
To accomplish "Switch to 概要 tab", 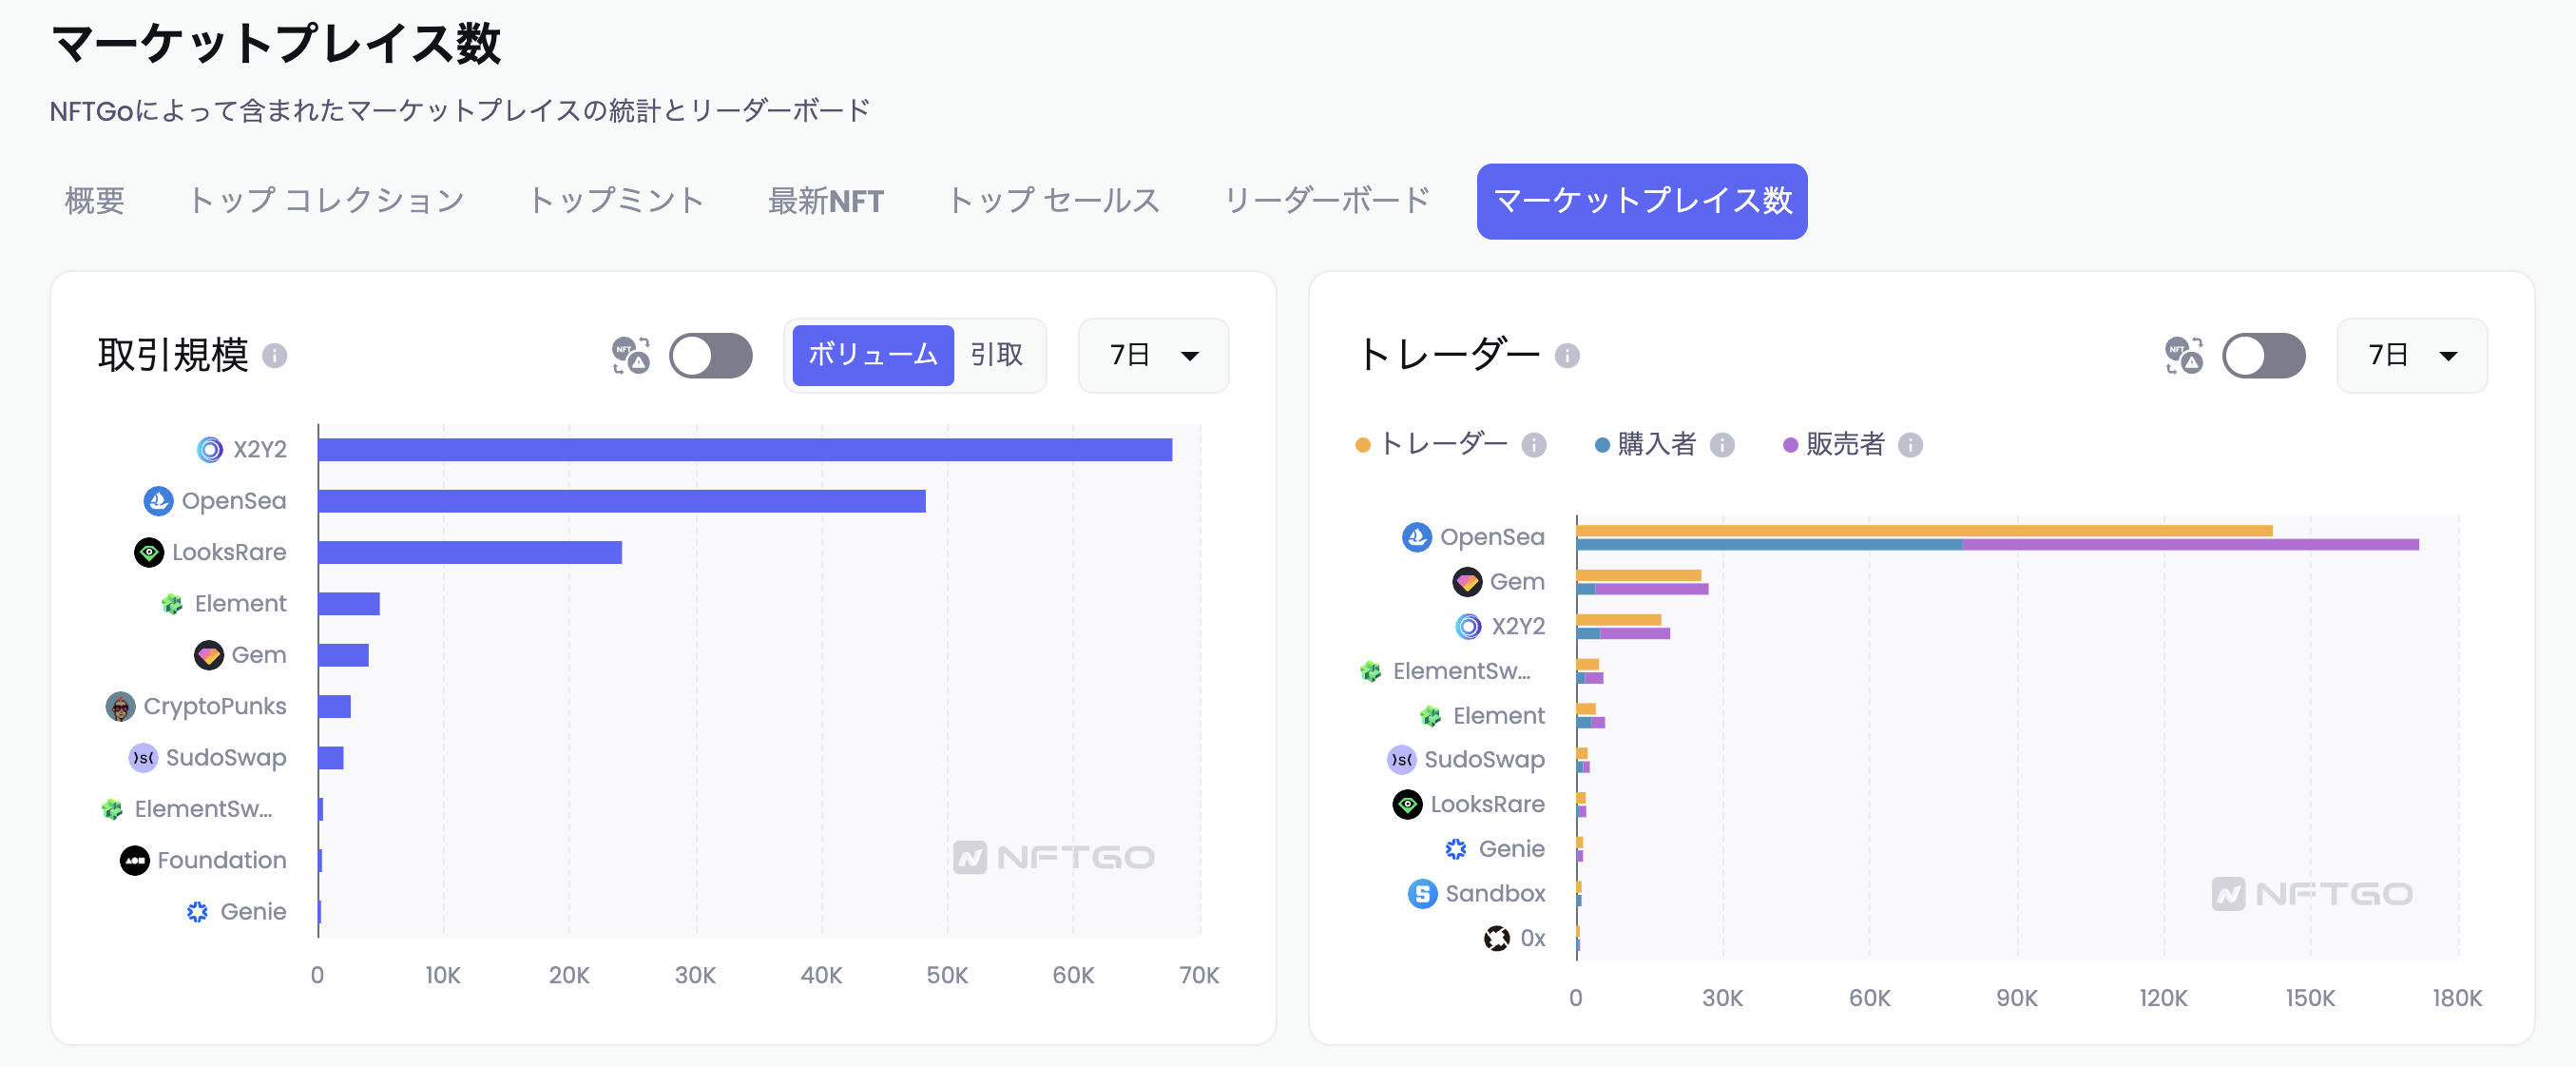I will [x=95, y=201].
